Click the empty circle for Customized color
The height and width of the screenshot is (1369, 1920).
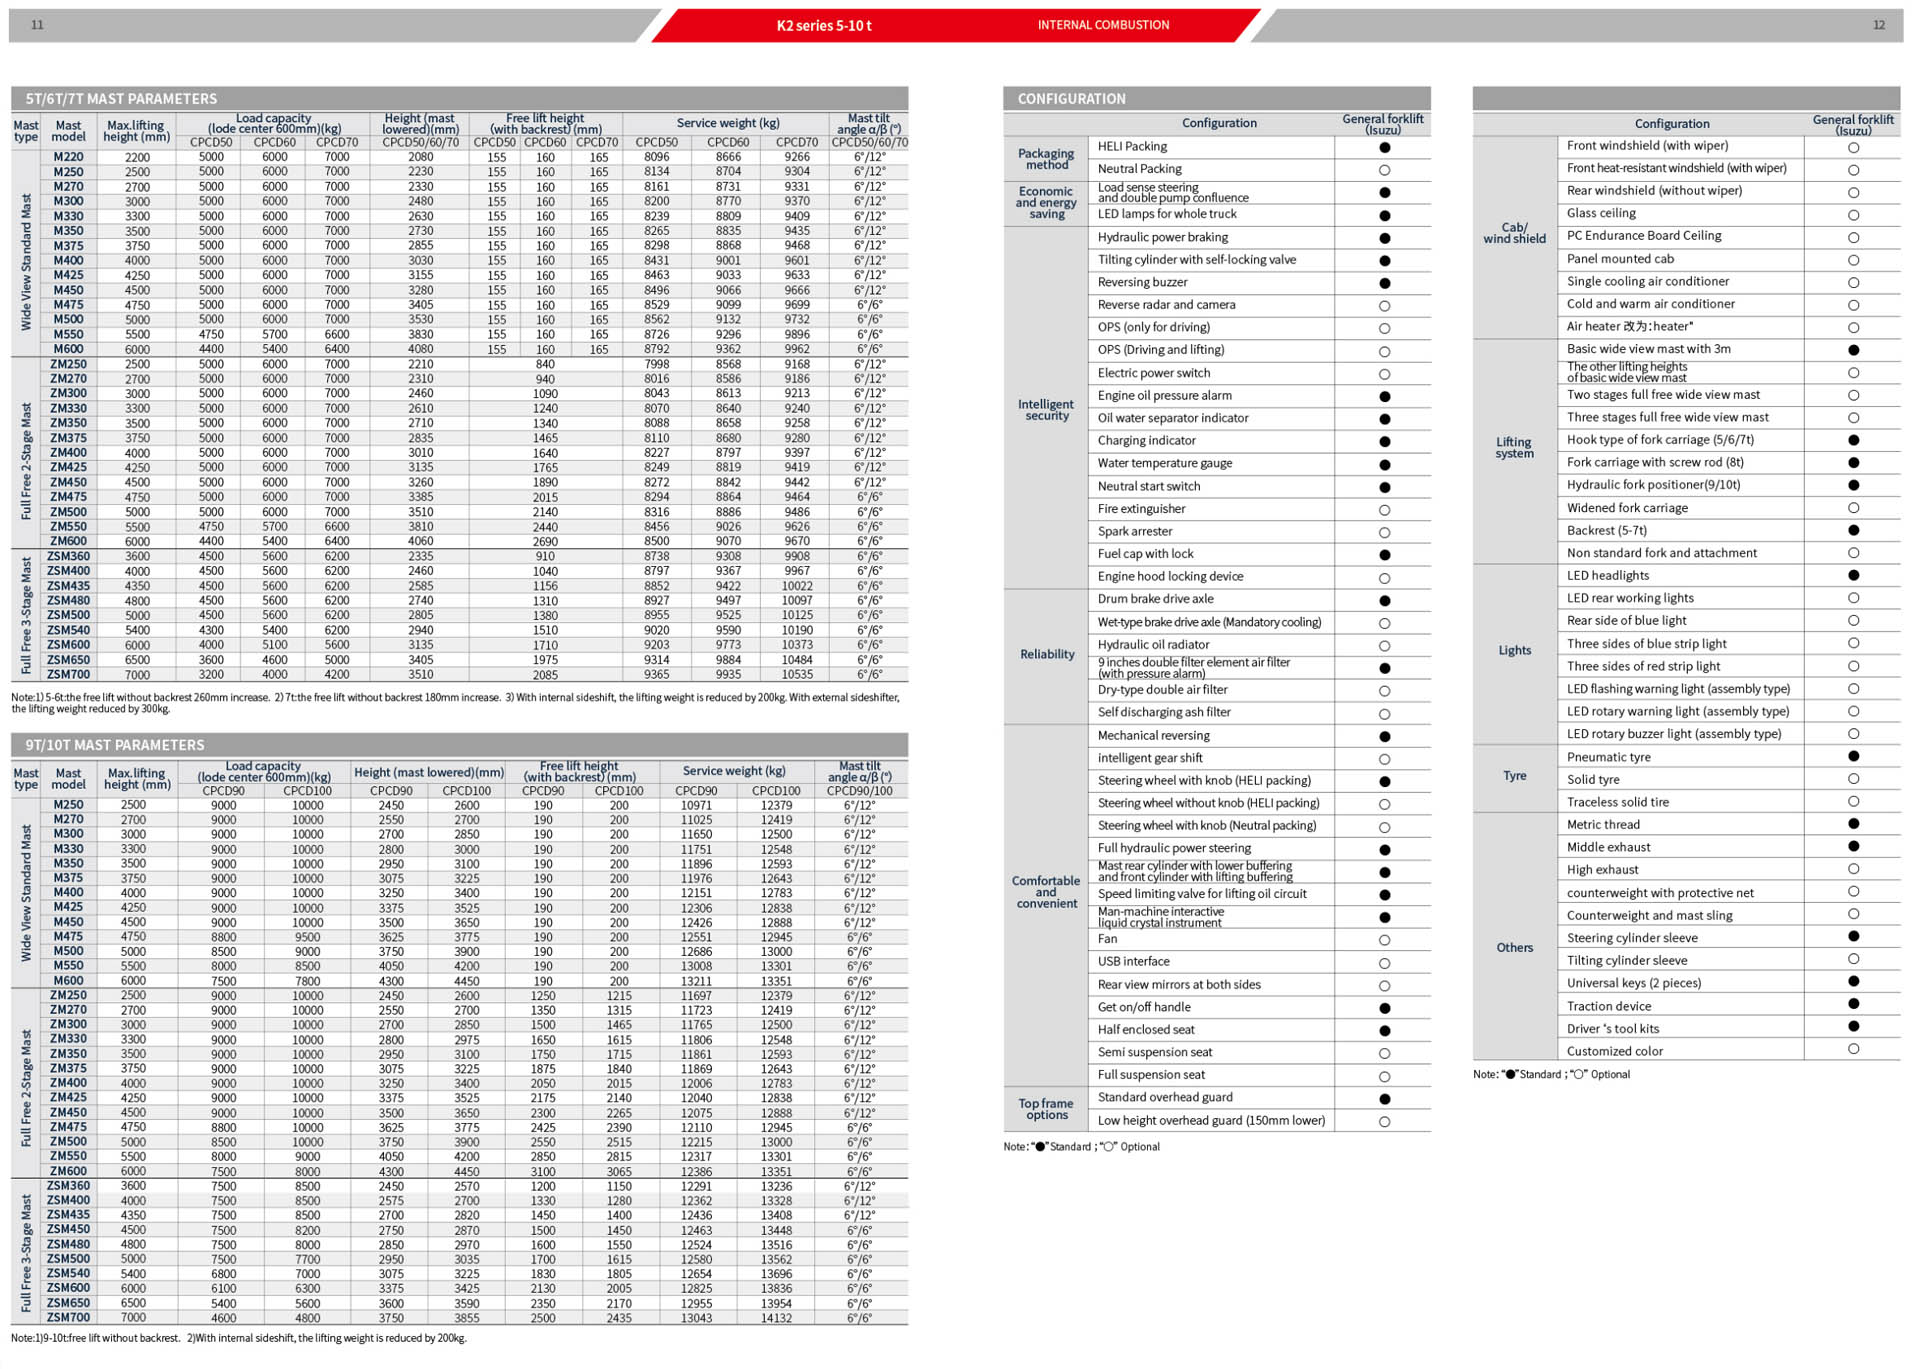pos(1853,1049)
